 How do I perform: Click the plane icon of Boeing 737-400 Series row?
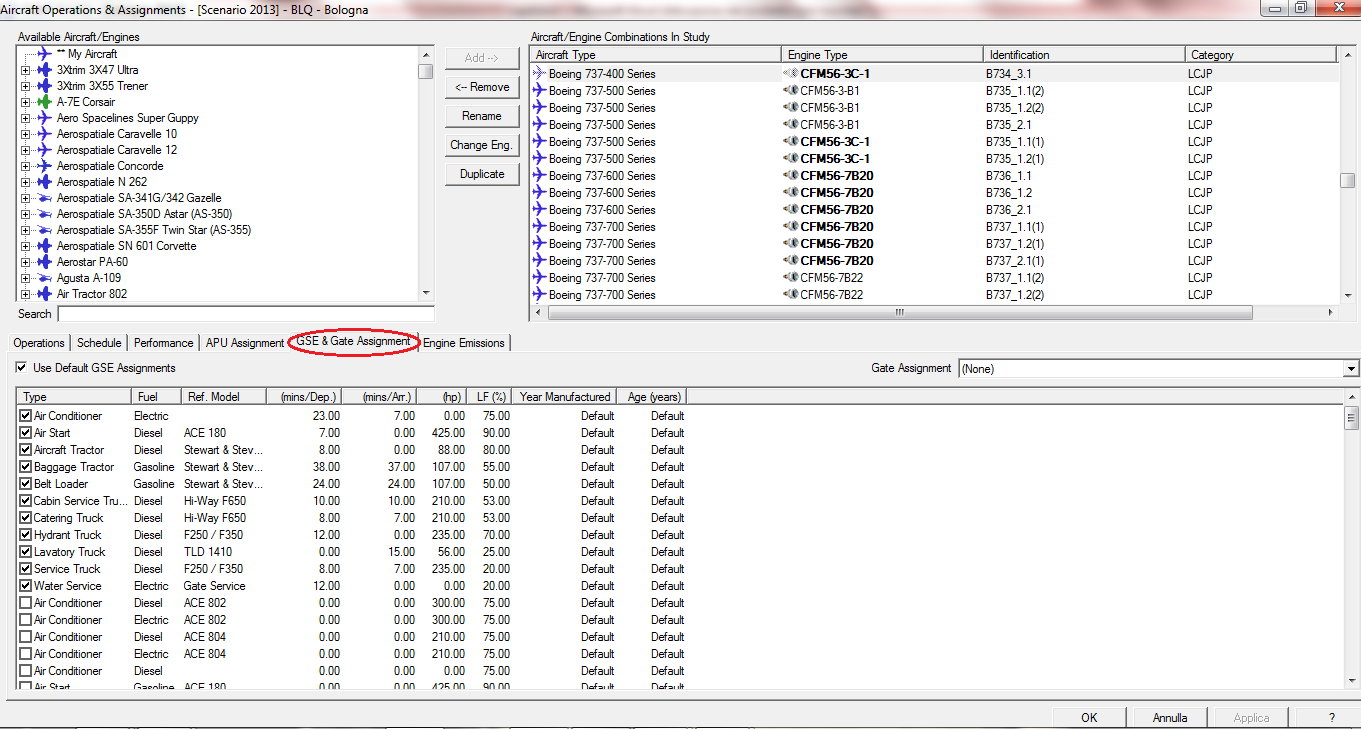pos(540,73)
